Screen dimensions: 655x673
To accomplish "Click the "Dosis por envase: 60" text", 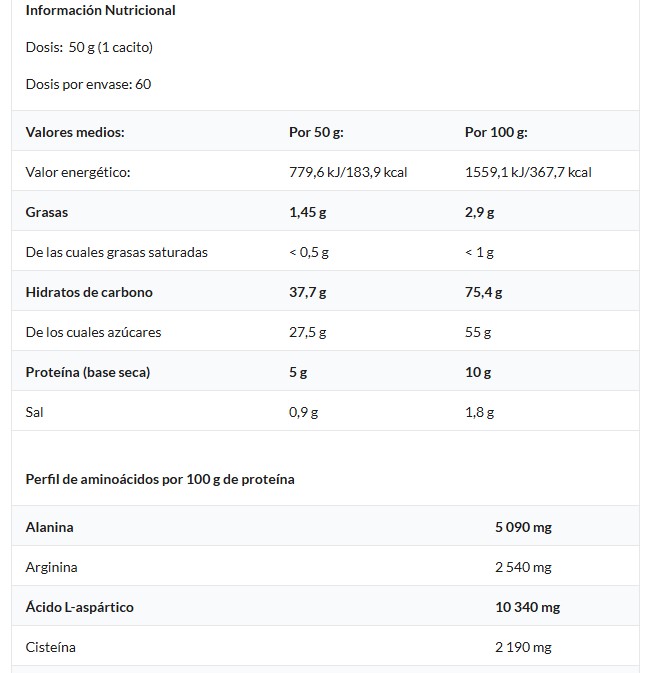I will pyautogui.click(x=88, y=84).
